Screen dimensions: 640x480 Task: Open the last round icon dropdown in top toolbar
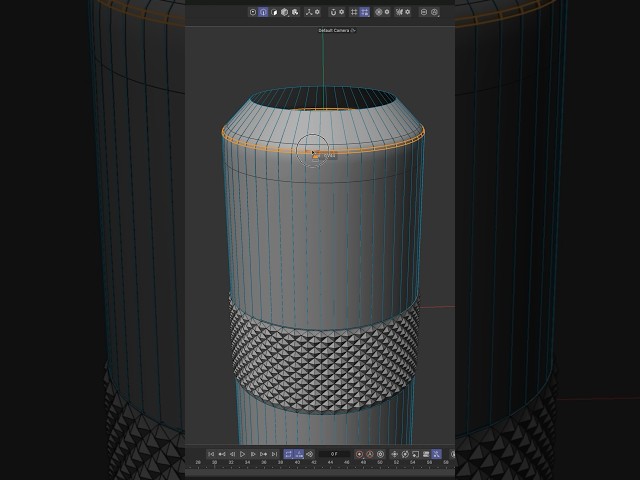435,13
